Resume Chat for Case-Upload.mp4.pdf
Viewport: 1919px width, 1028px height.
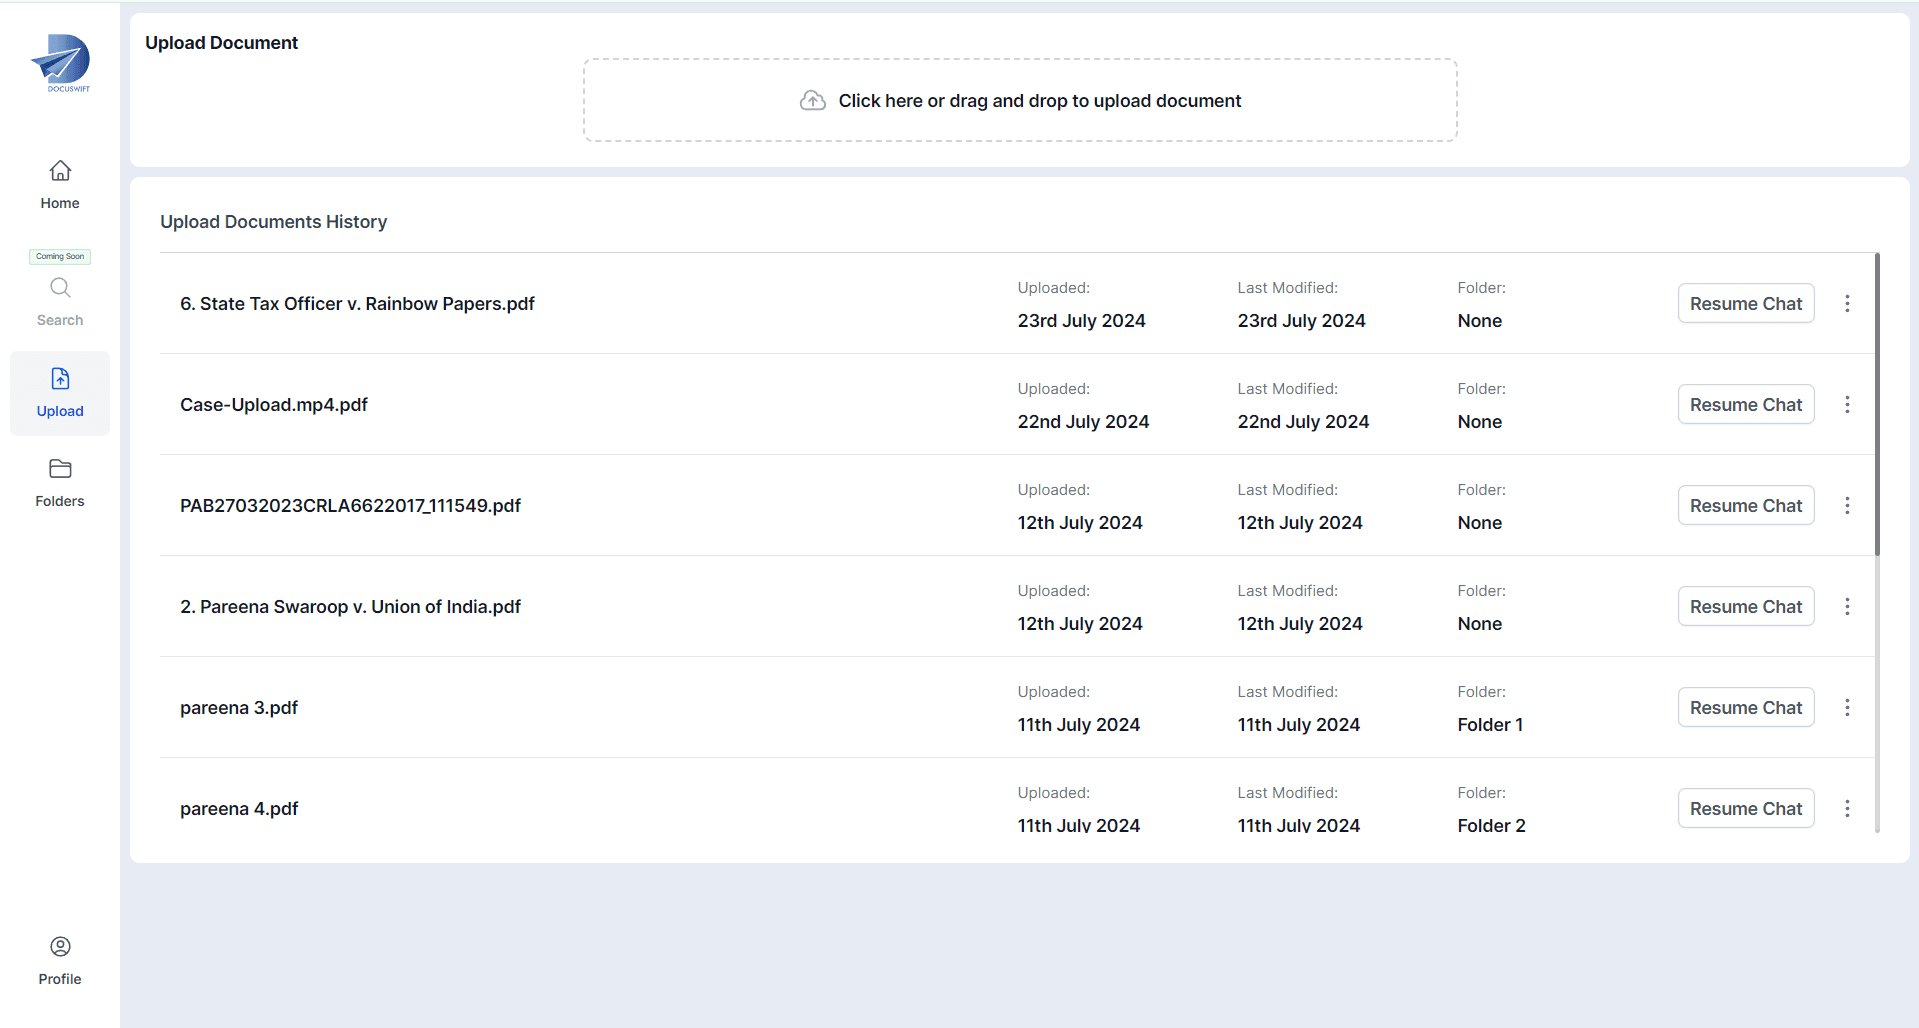(x=1746, y=404)
